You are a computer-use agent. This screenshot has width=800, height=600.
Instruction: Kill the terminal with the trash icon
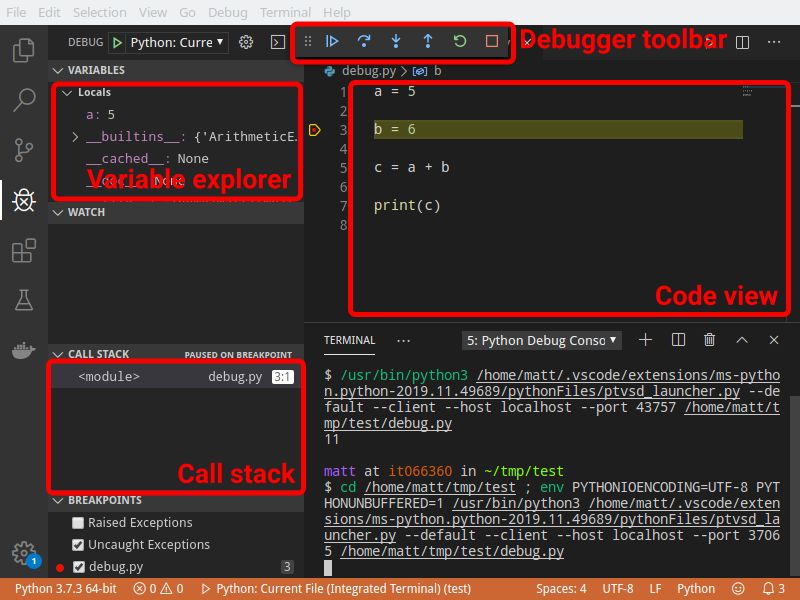pos(709,340)
